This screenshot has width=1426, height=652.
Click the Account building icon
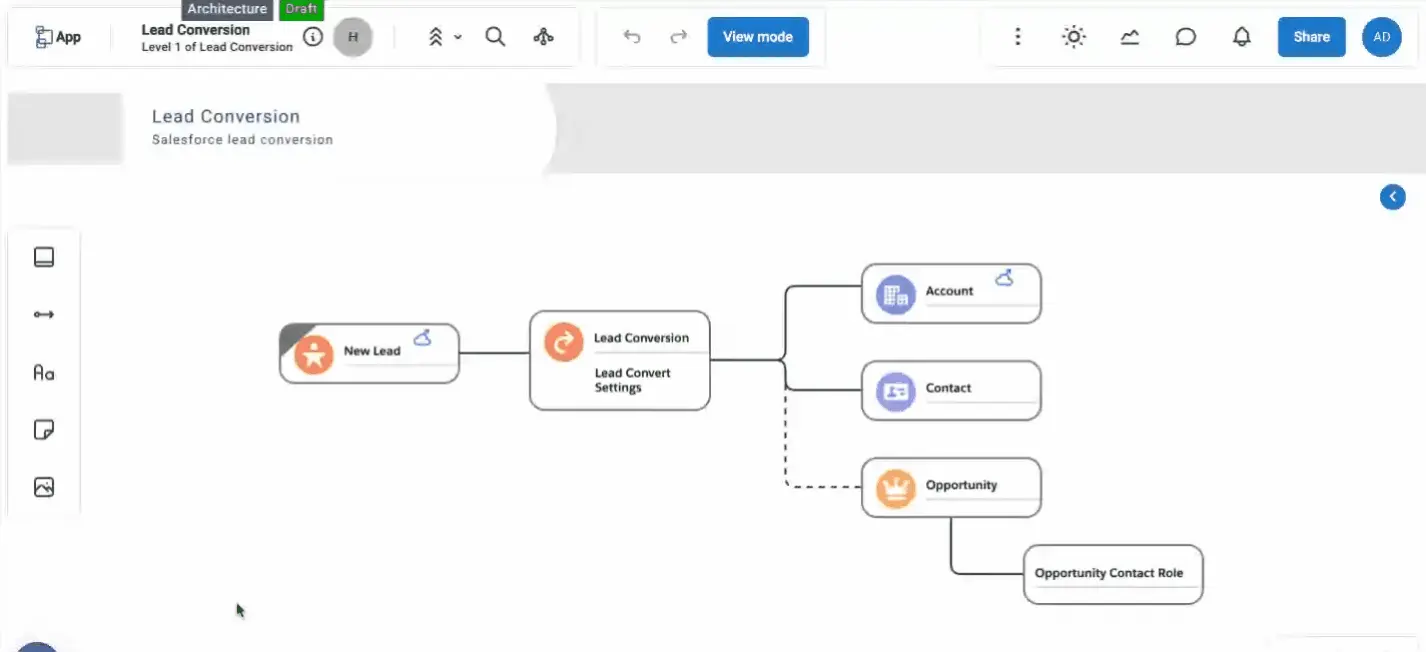click(896, 295)
